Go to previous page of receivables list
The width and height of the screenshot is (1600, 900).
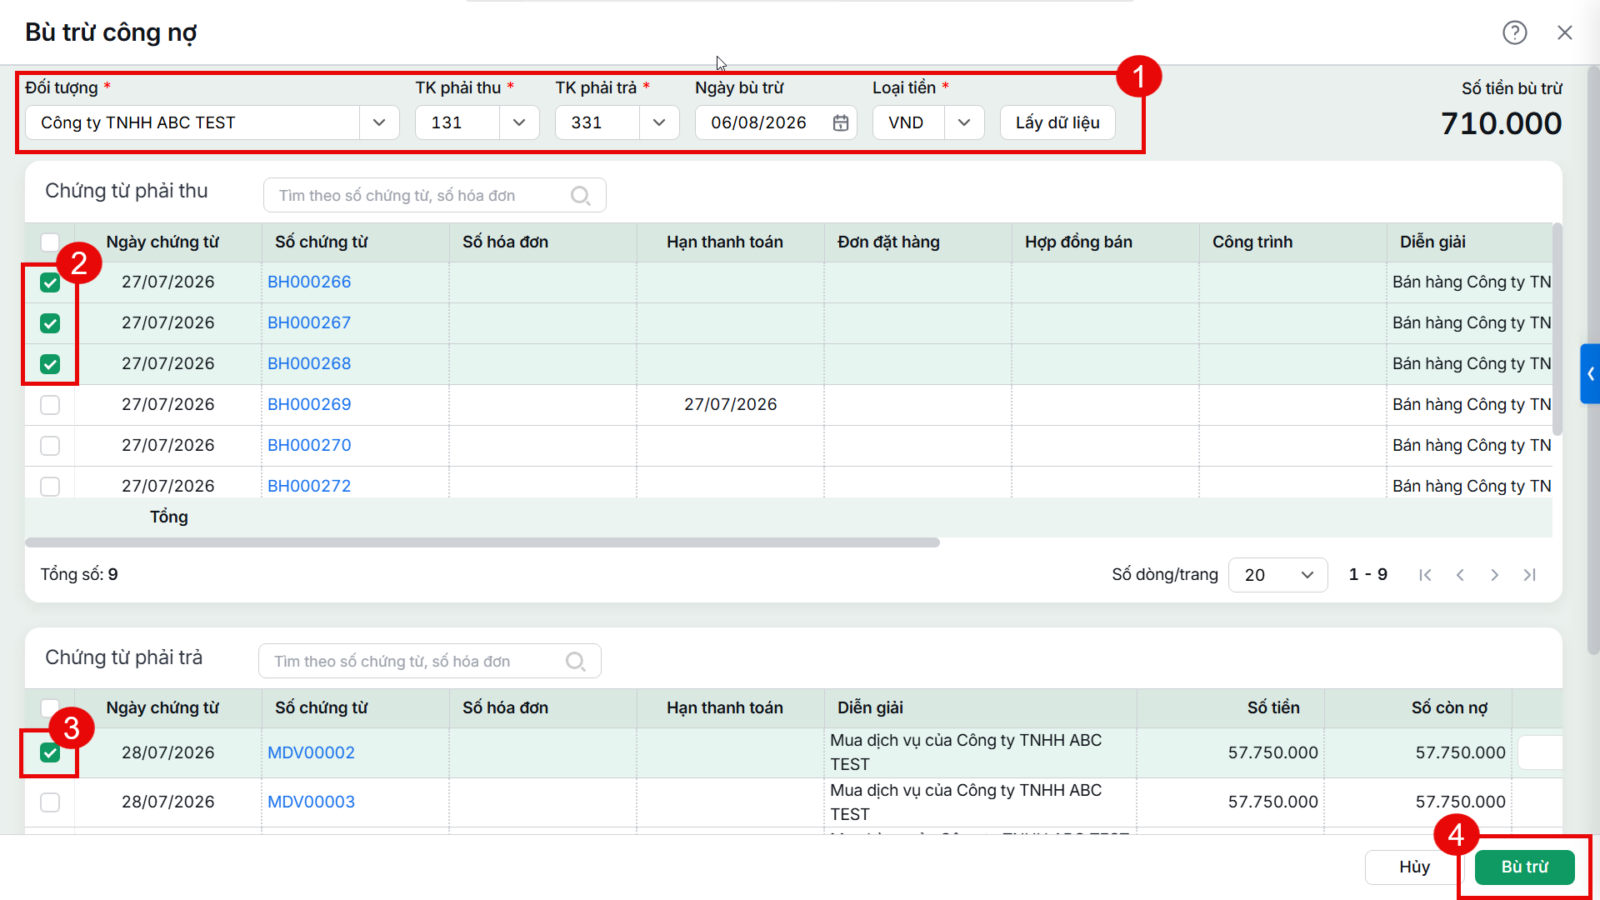pyautogui.click(x=1460, y=575)
